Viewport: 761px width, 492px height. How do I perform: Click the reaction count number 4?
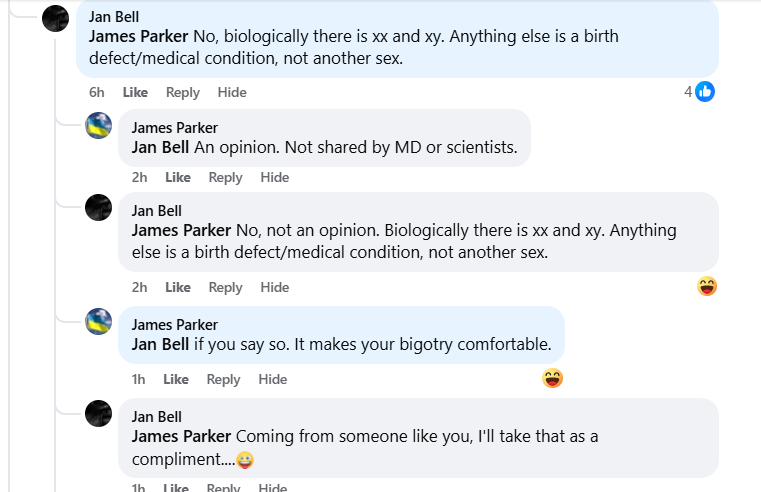688,92
